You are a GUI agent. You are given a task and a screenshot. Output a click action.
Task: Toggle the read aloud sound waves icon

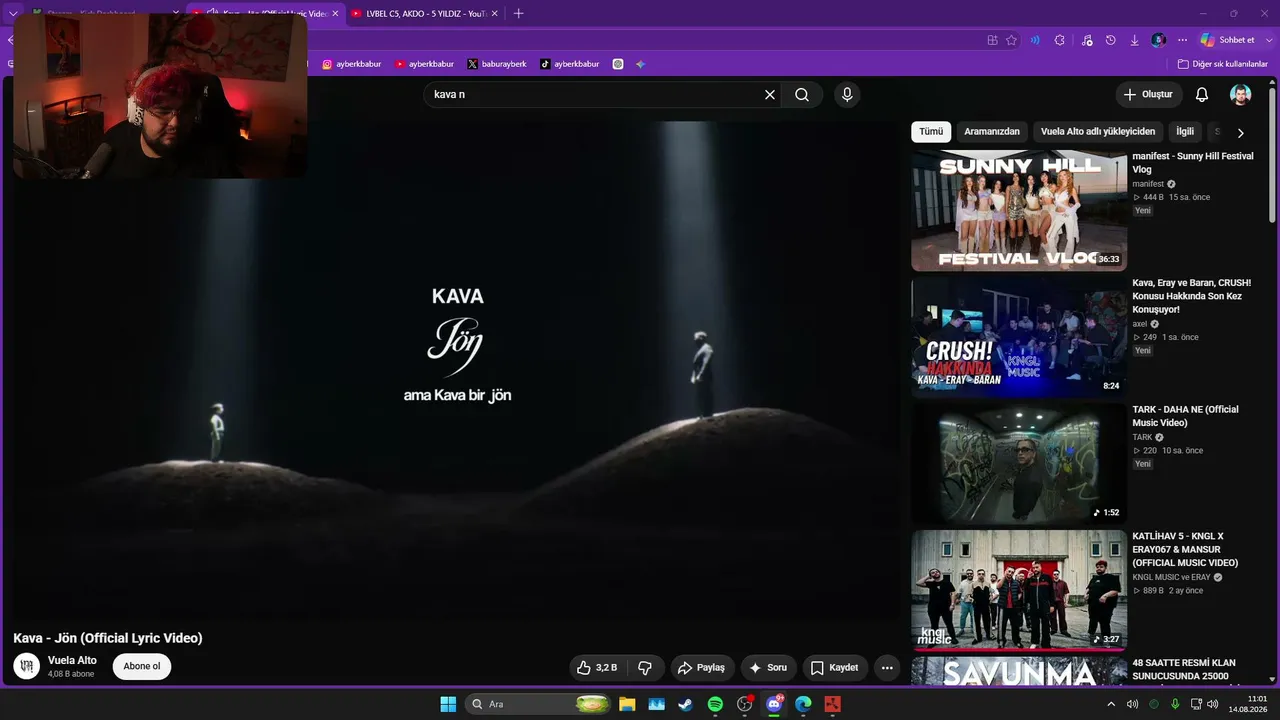click(1035, 40)
